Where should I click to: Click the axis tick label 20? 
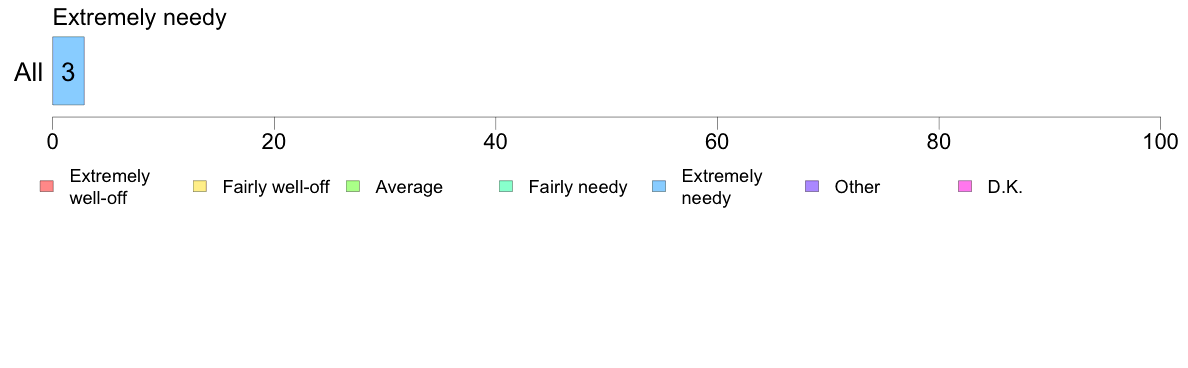274,142
